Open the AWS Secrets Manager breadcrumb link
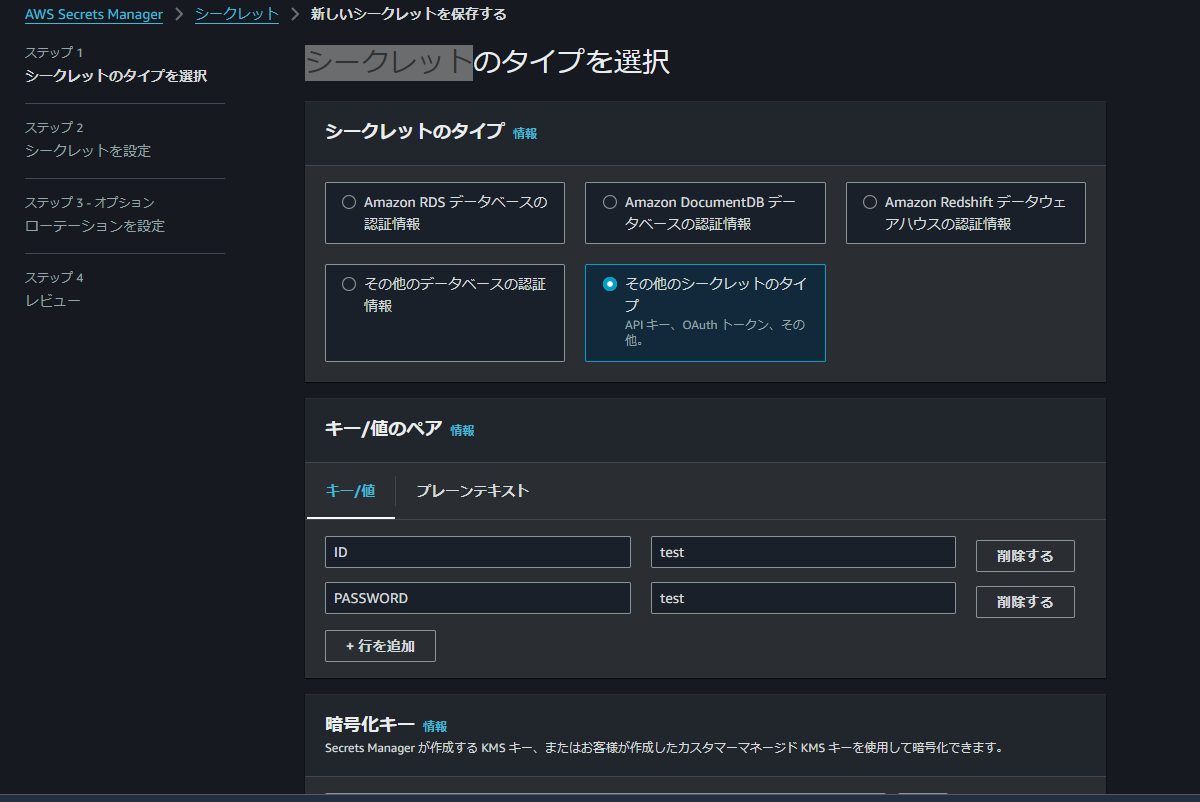Image resolution: width=1200 pixels, height=802 pixels. 94,14
